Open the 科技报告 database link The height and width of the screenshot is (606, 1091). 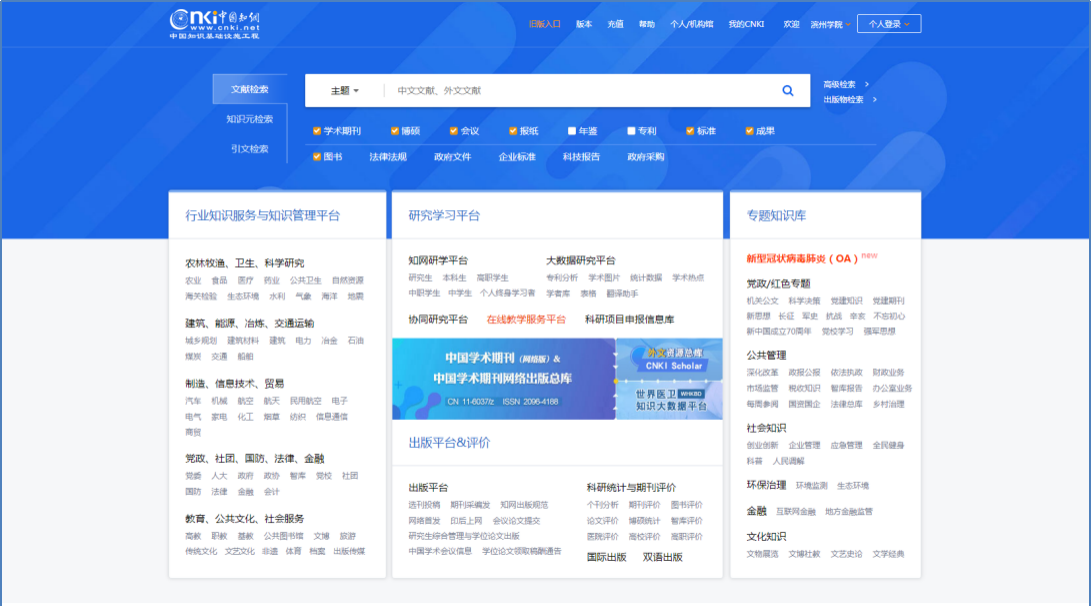[x=581, y=157]
